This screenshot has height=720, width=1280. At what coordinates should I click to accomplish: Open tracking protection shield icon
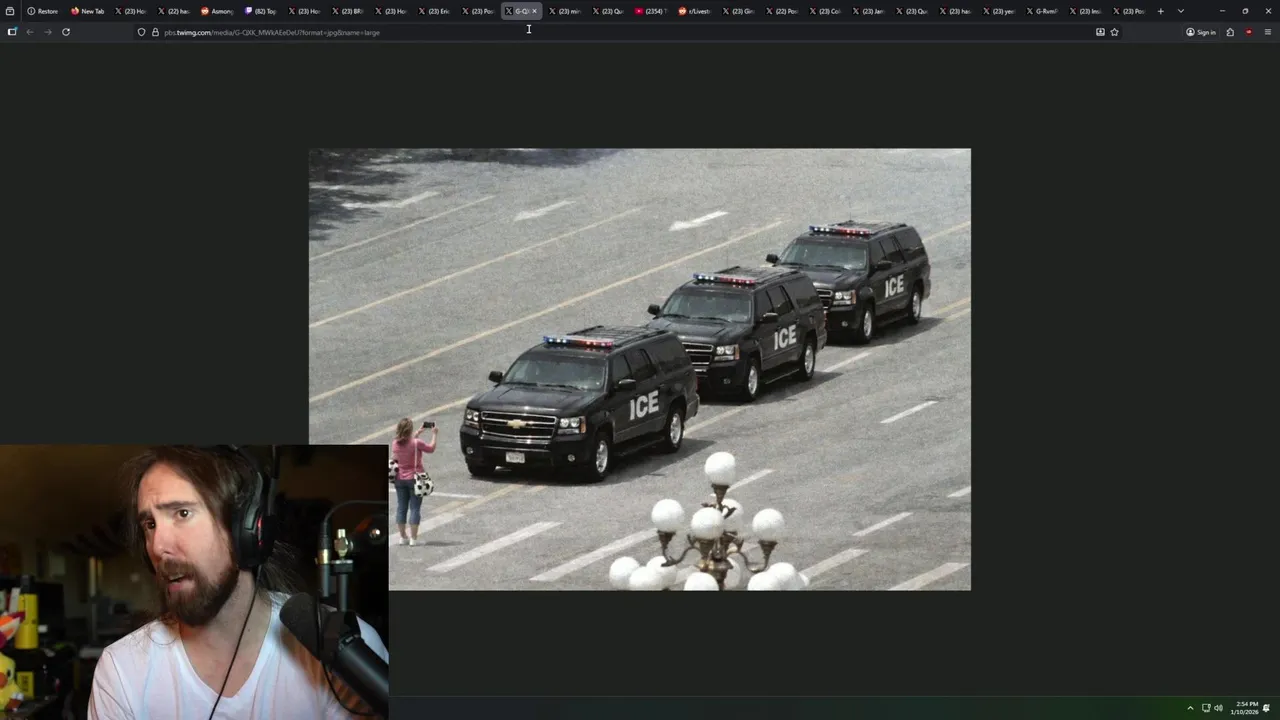(x=141, y=32)
